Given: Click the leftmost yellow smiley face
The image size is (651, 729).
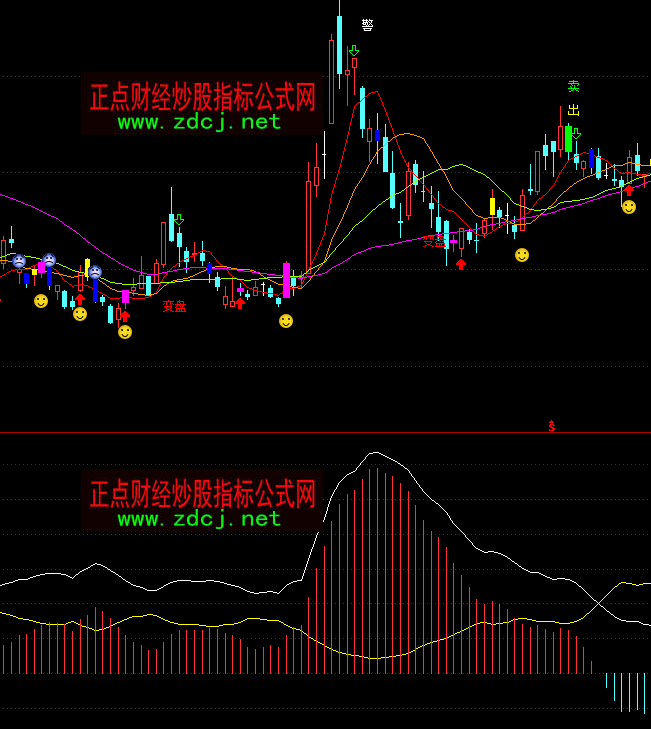Looking at the screenshot, I should coord(41,300).
